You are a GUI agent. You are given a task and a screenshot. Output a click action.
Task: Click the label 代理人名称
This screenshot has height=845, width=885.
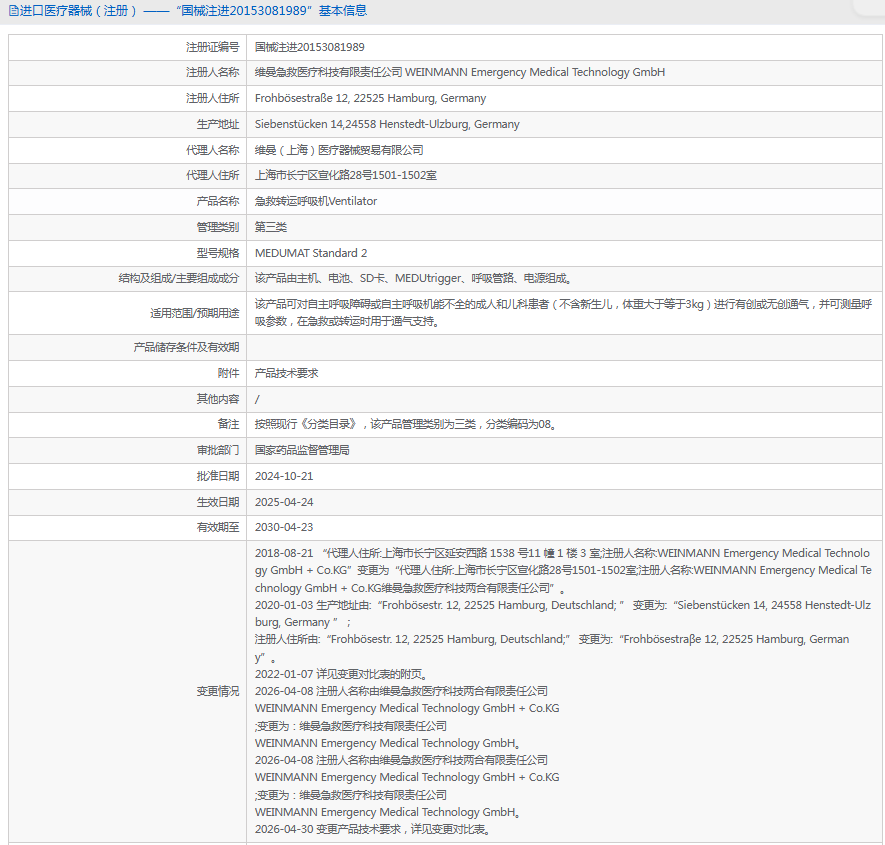[x=213, y=150]
